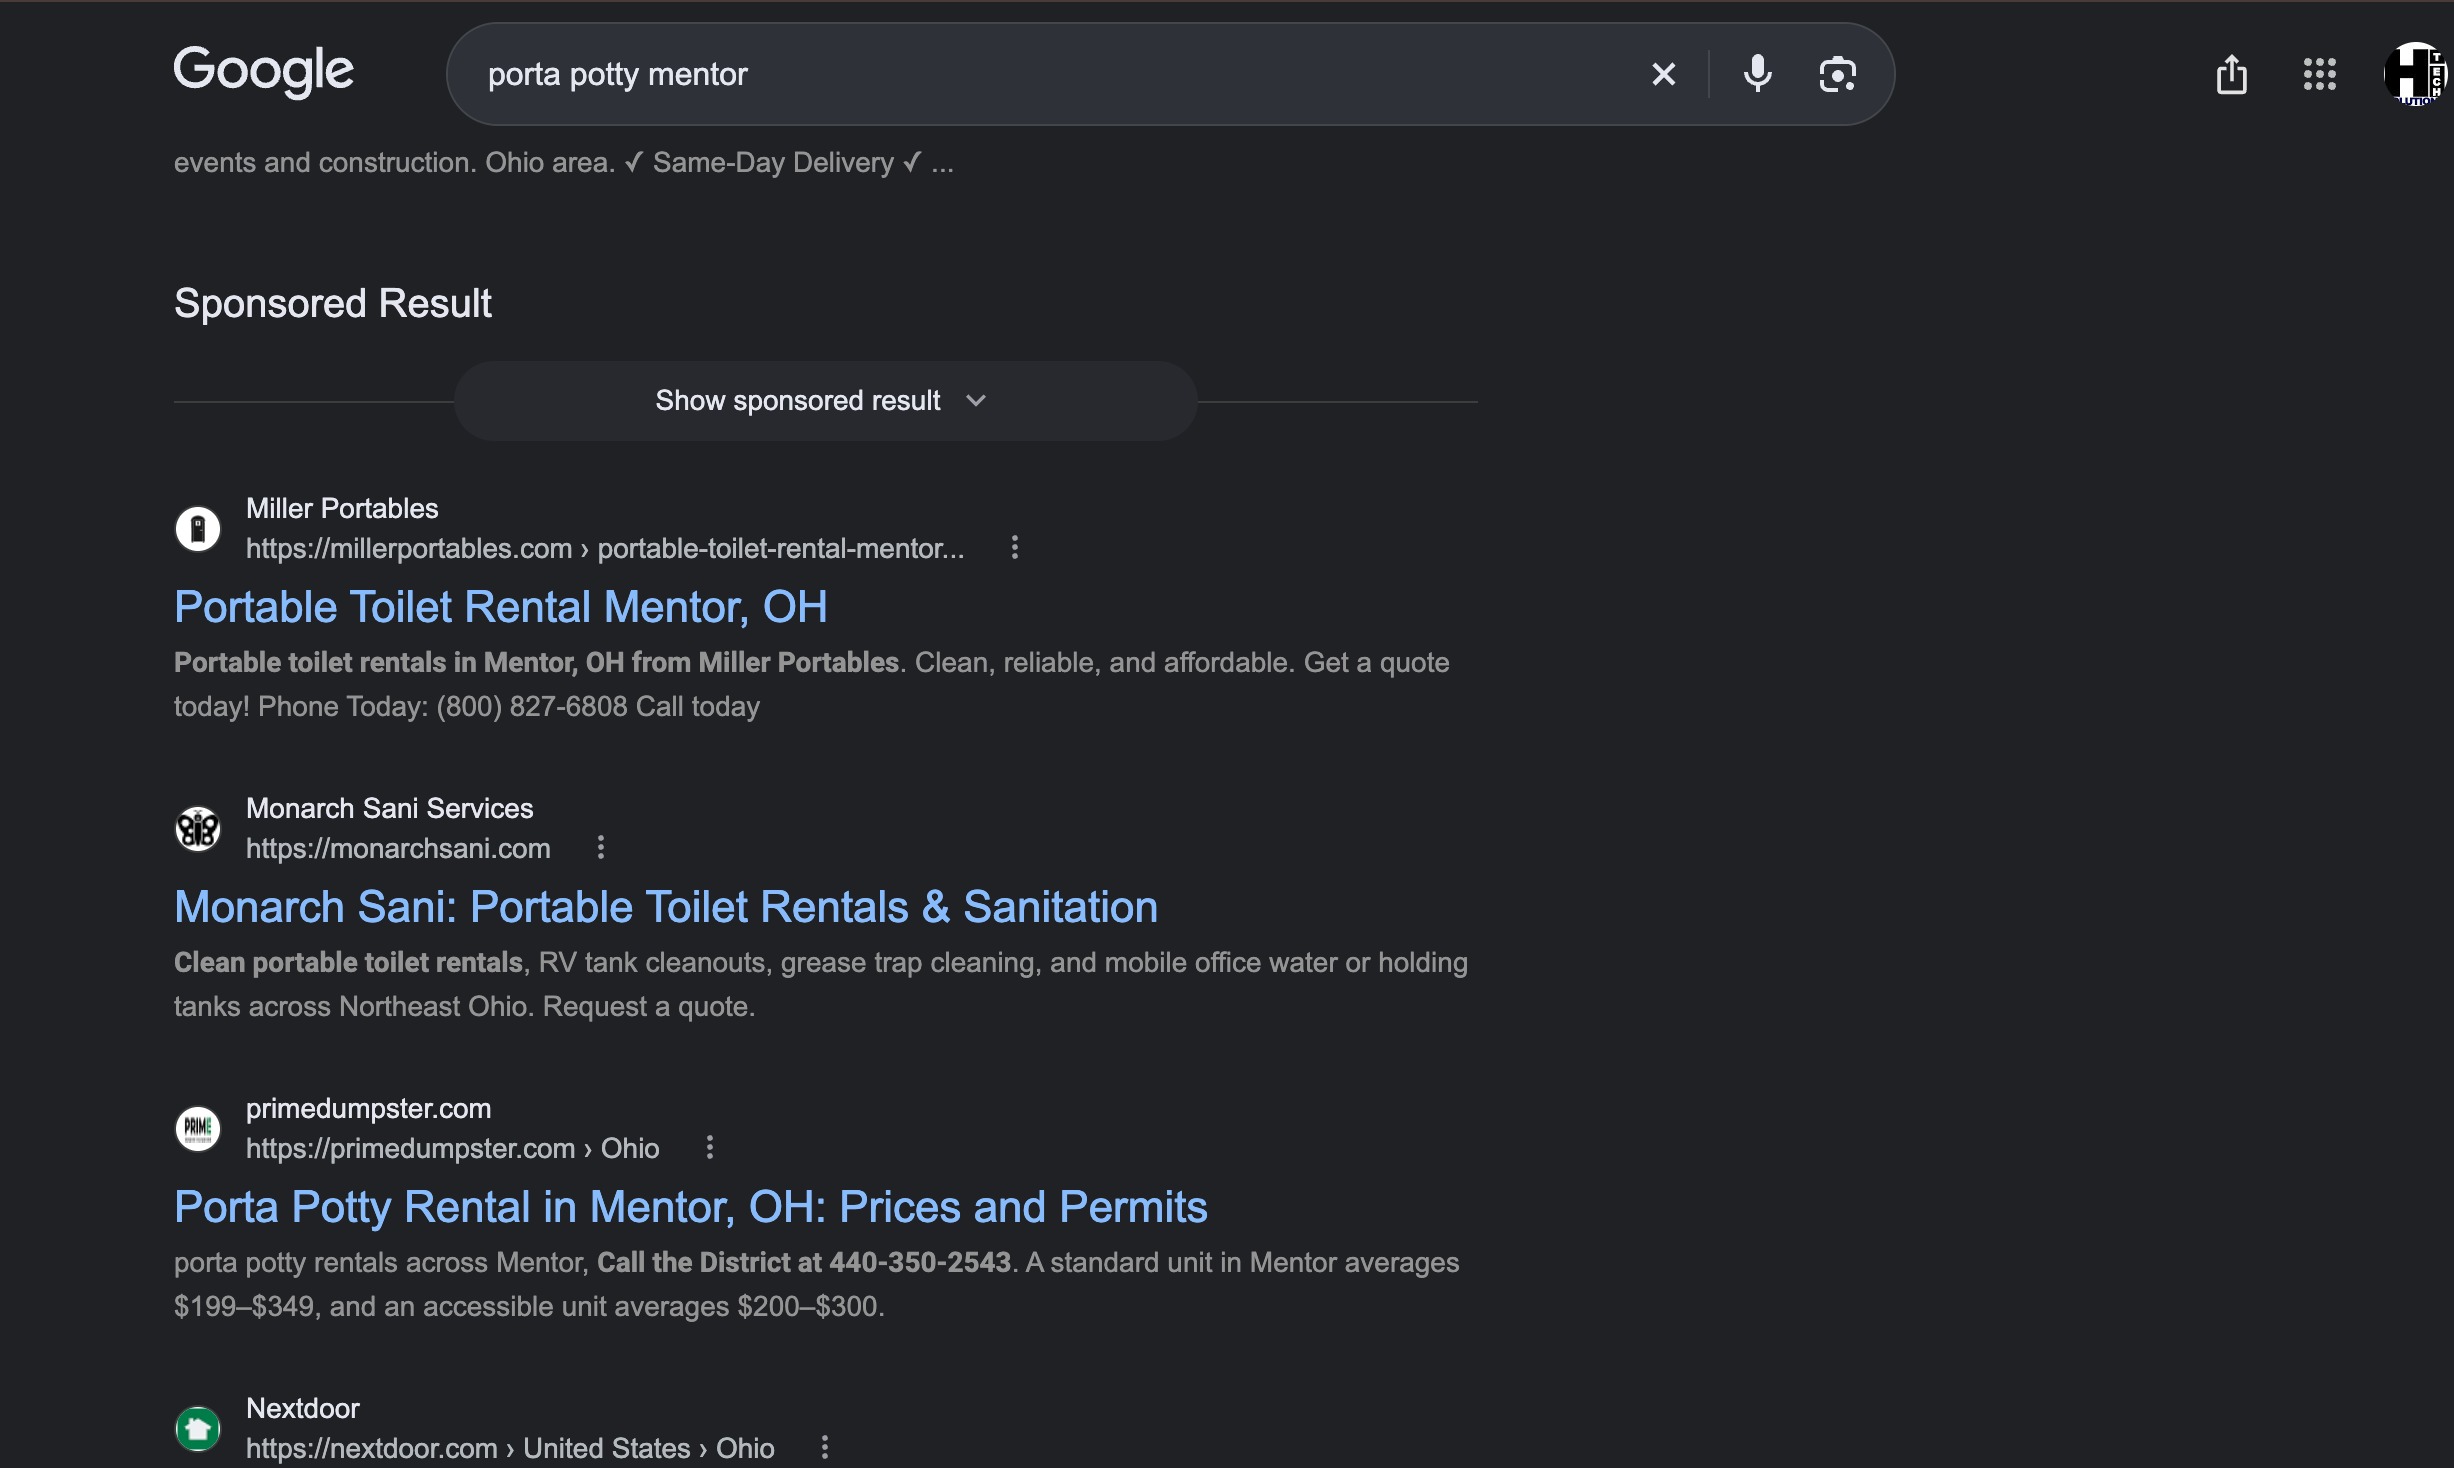Open more options for Nextdoor result

[x=824, y=1447]
